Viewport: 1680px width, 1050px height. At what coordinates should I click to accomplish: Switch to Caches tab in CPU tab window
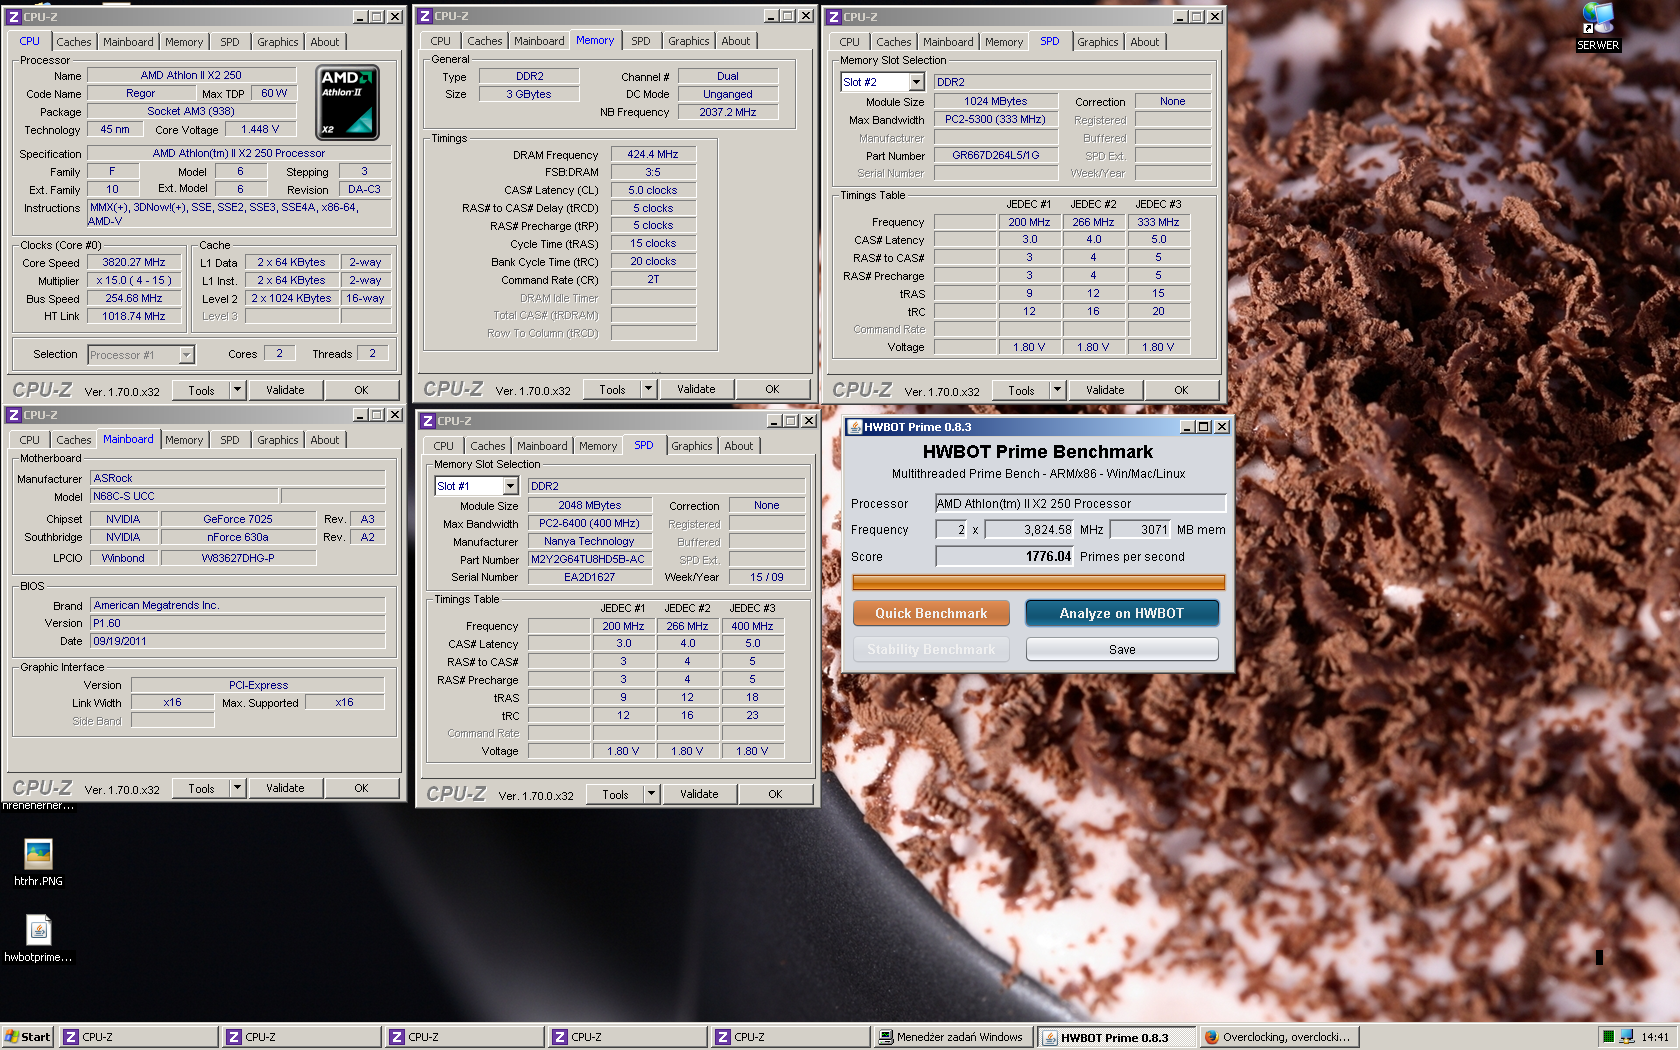click(73, 42)
